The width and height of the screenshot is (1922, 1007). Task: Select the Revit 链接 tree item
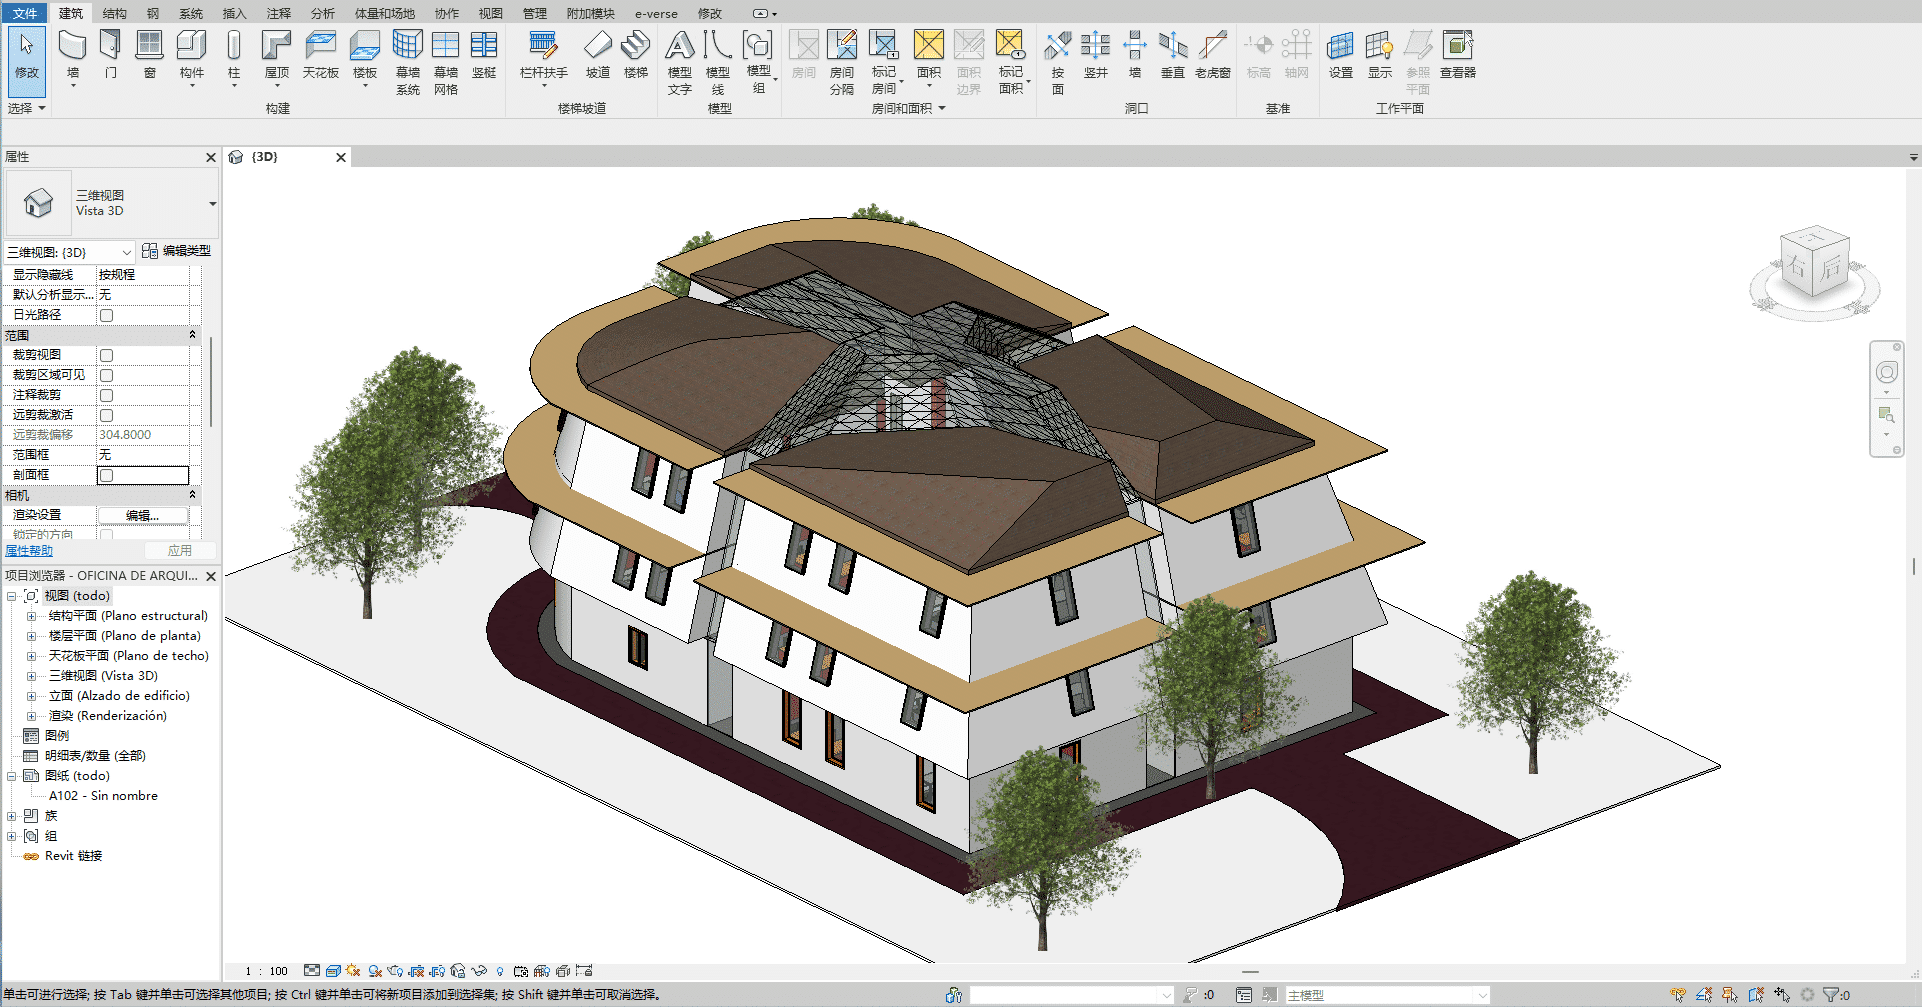tap(73, 856)
